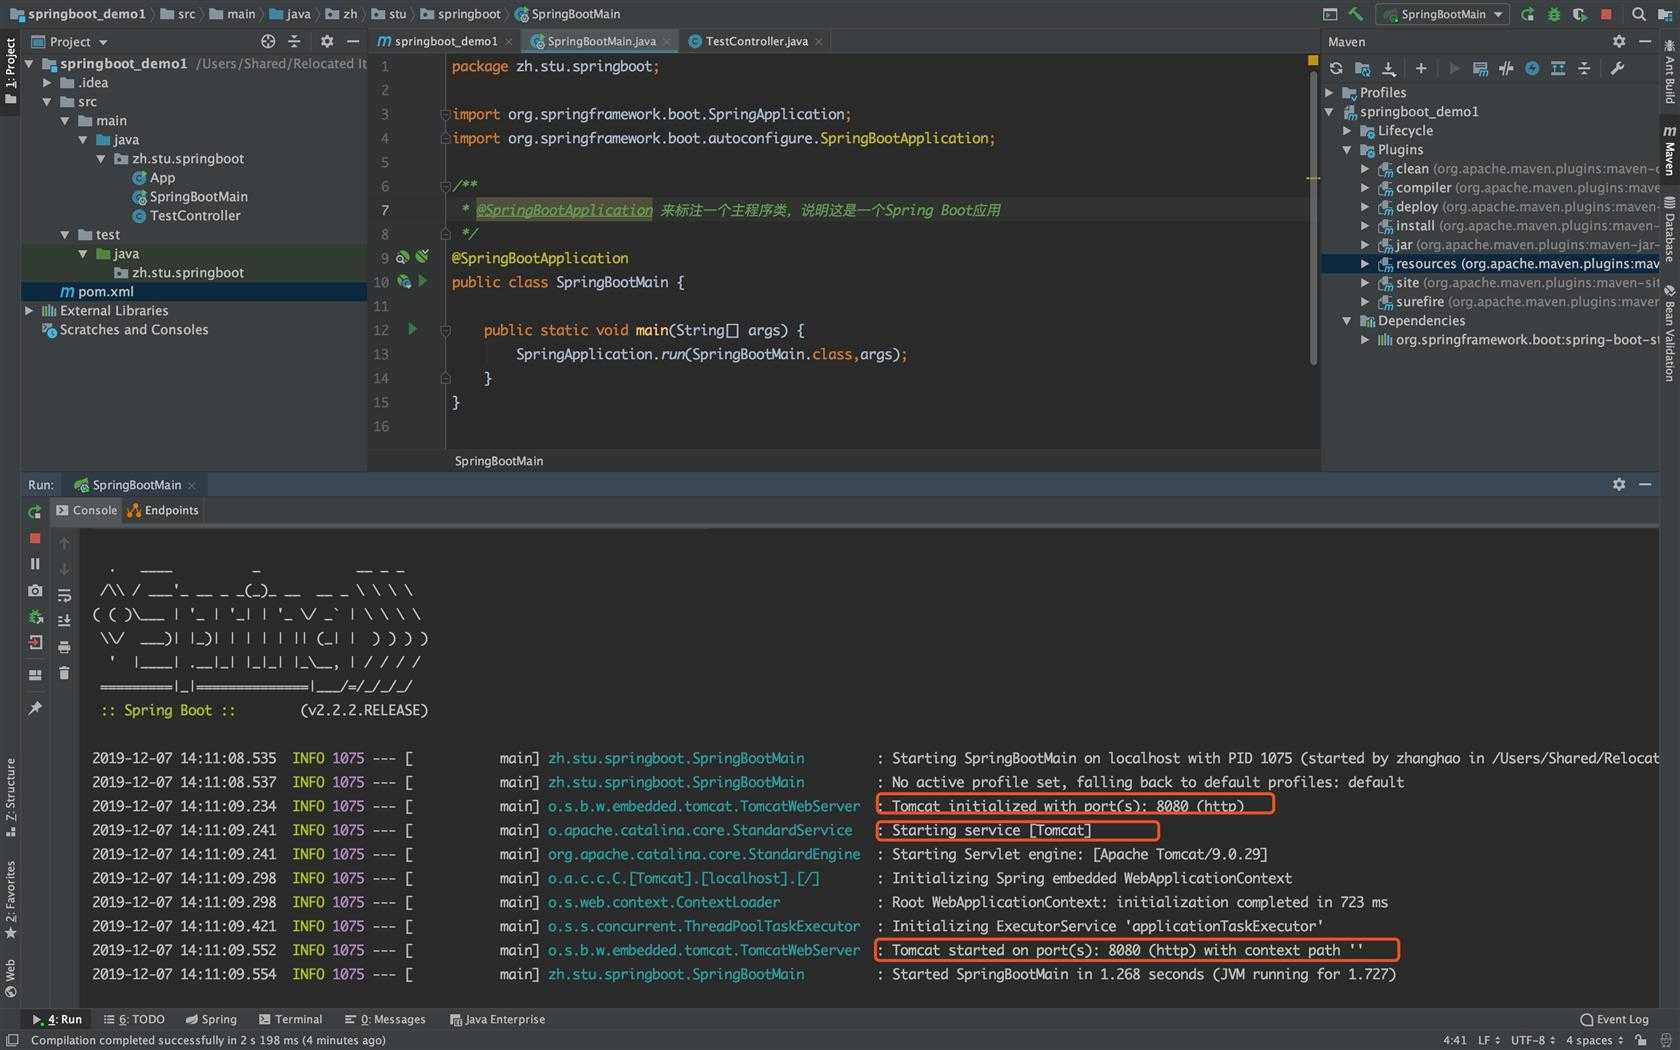Run with coverage from the top toolbar
The height and width of the screenshot is (1050, 1680).
click(x=1579, y=14)
